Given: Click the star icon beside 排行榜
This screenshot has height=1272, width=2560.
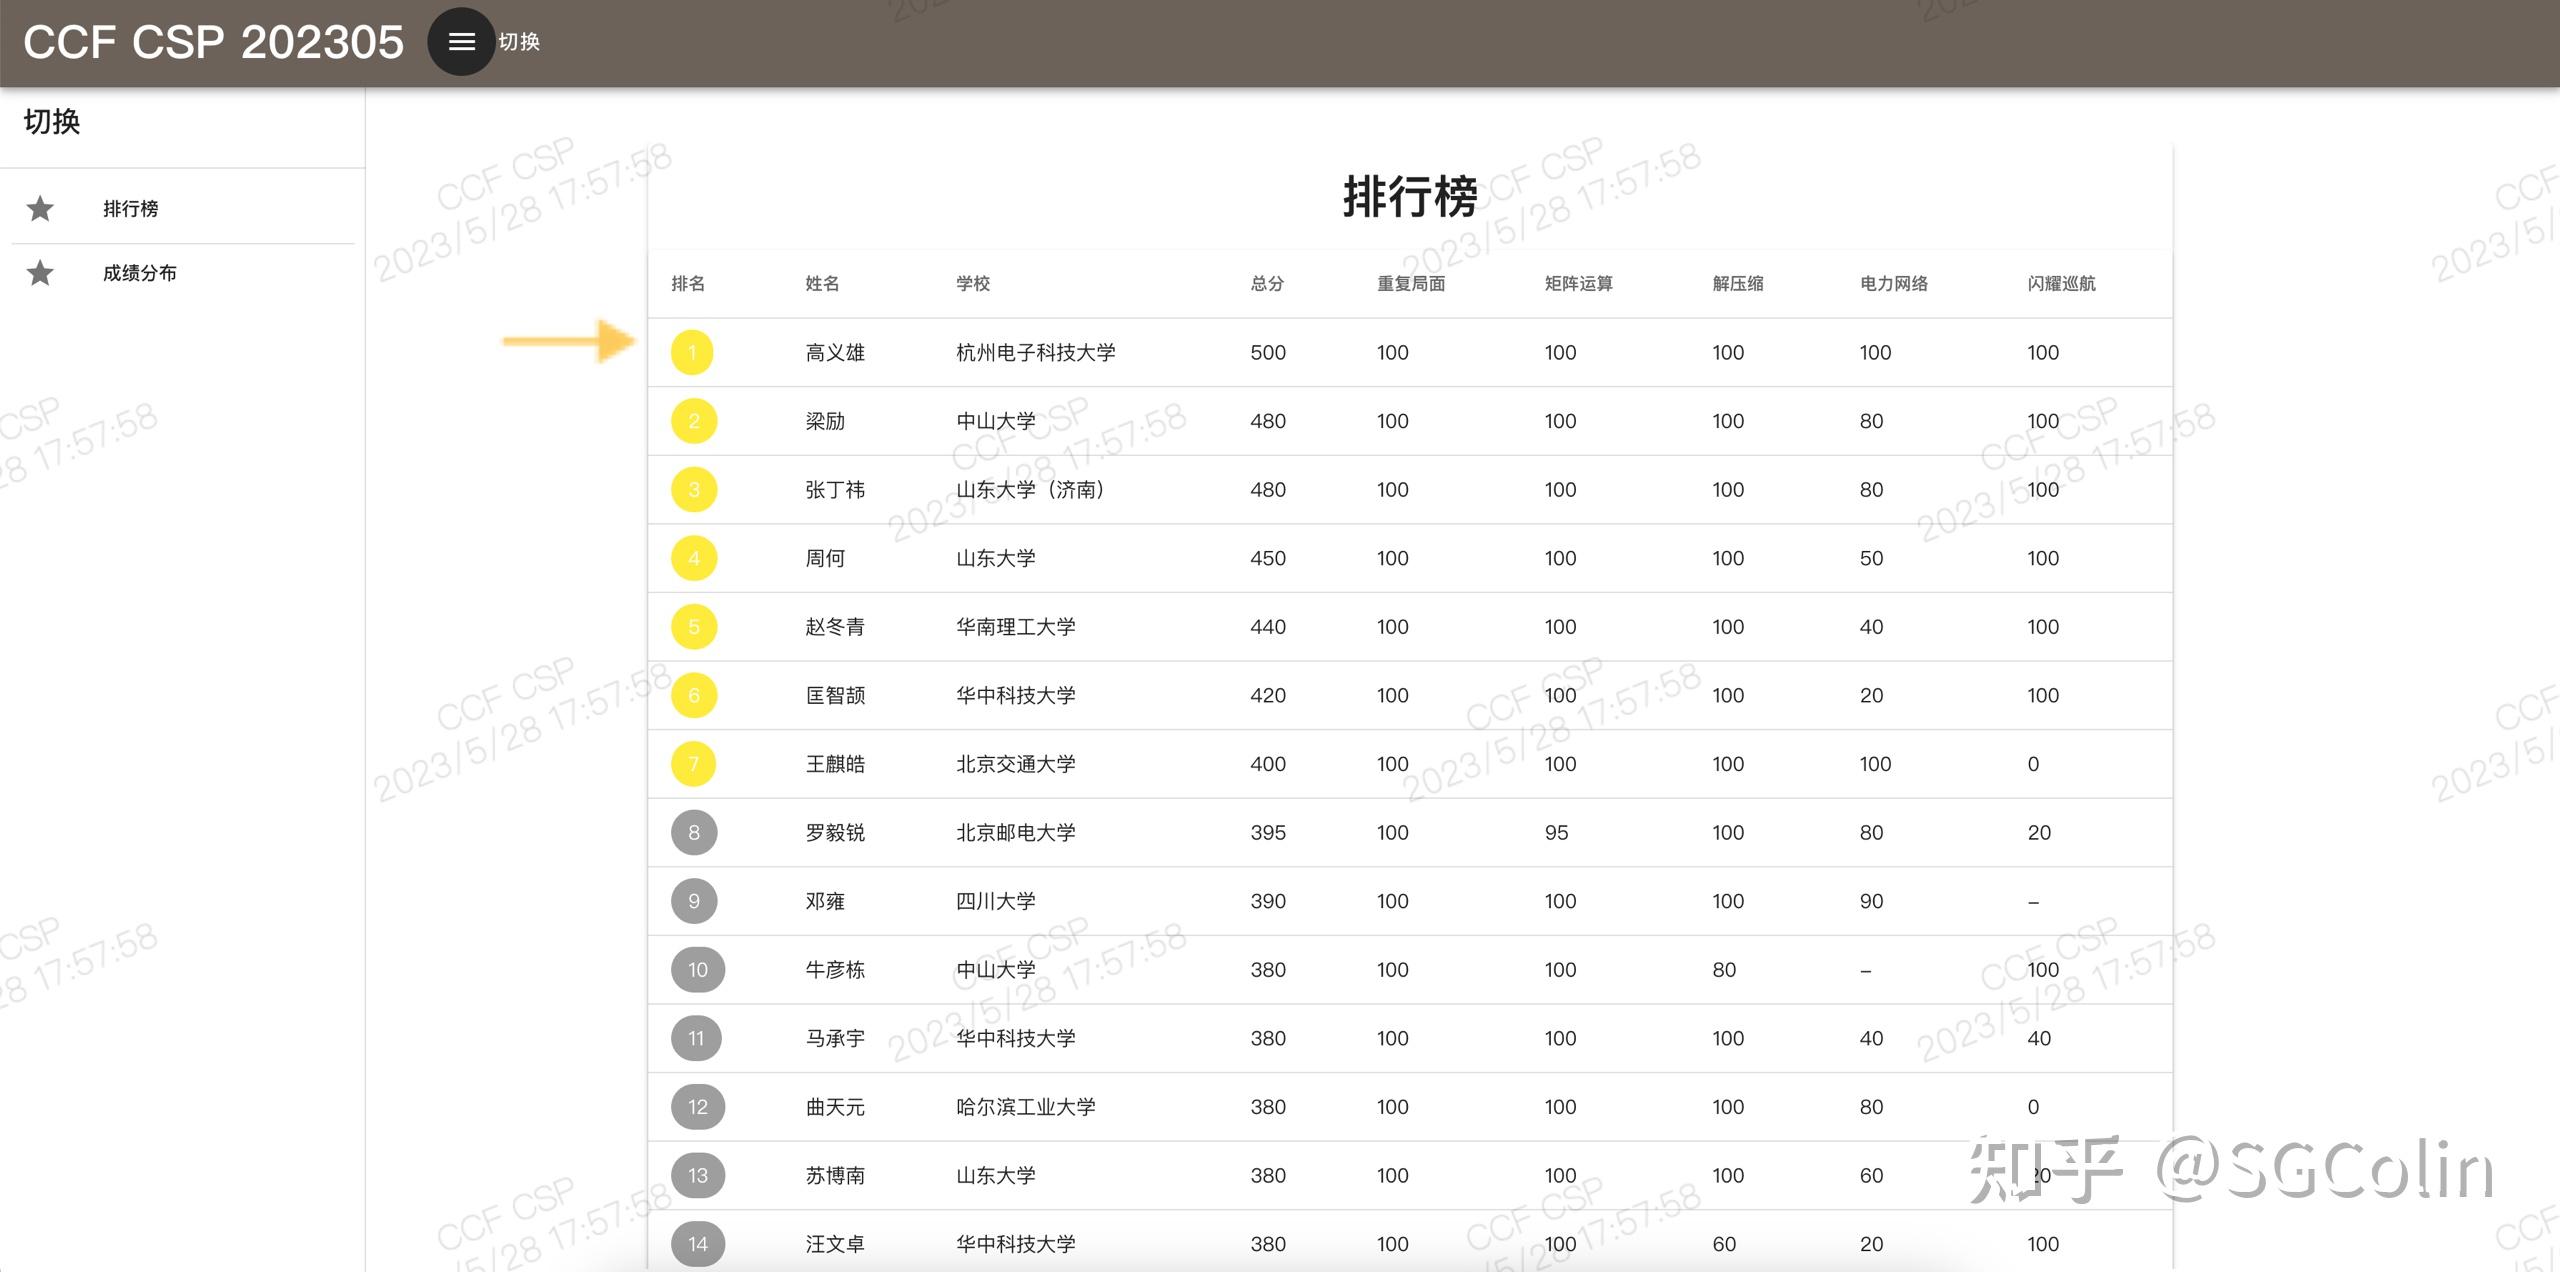Looking at the screenshot, I should coord(41,208).
